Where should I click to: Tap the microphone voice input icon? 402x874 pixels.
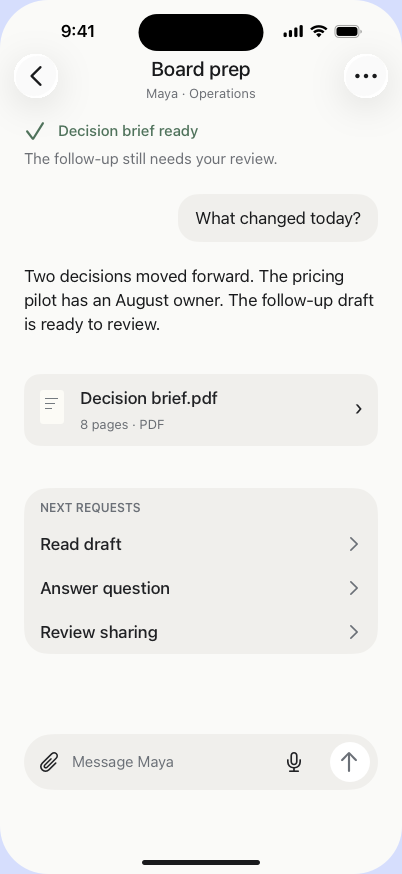[294, 762]
